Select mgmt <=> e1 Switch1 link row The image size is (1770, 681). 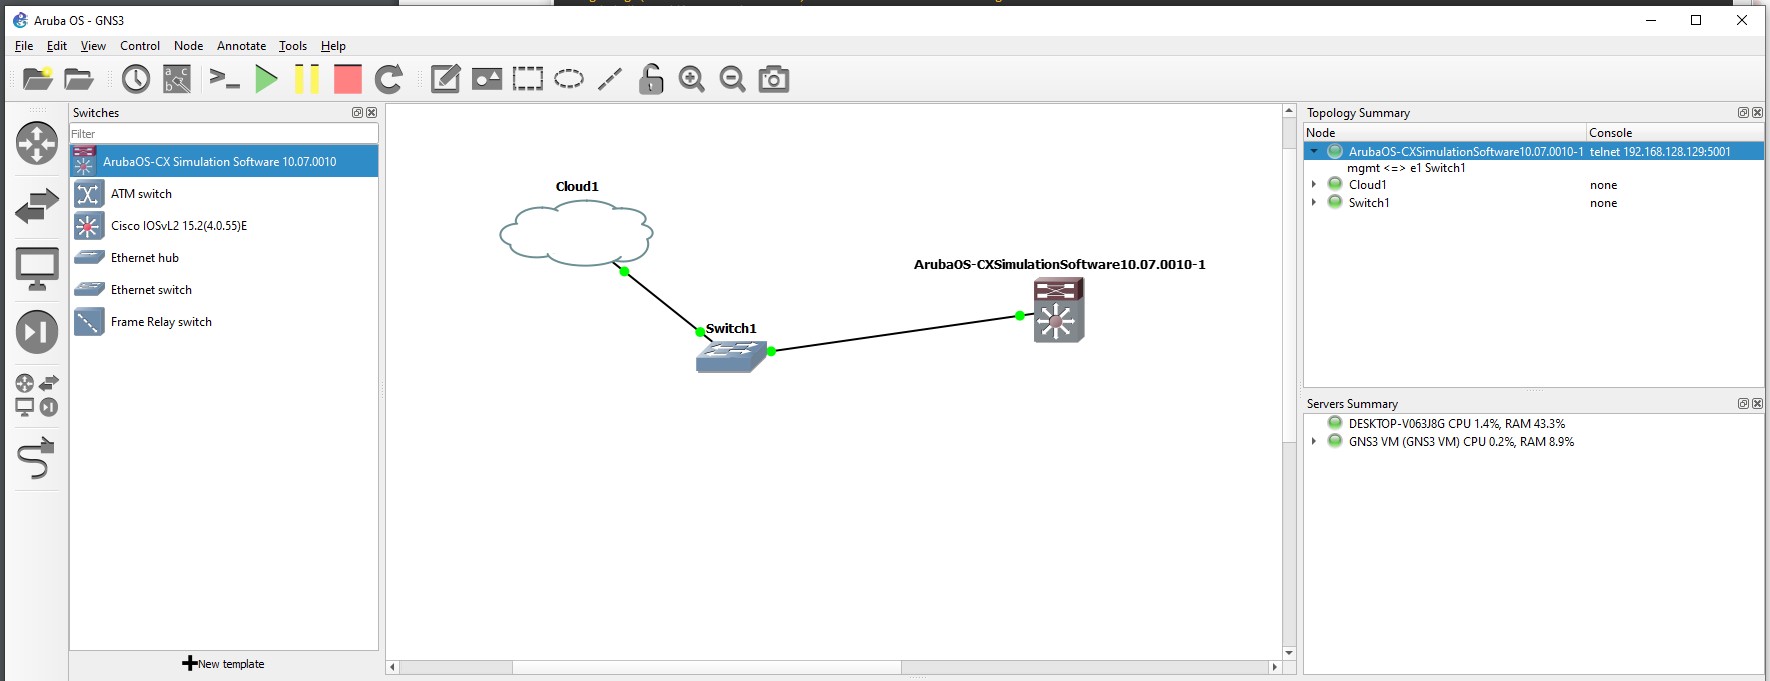click(x=1534, y=168)
